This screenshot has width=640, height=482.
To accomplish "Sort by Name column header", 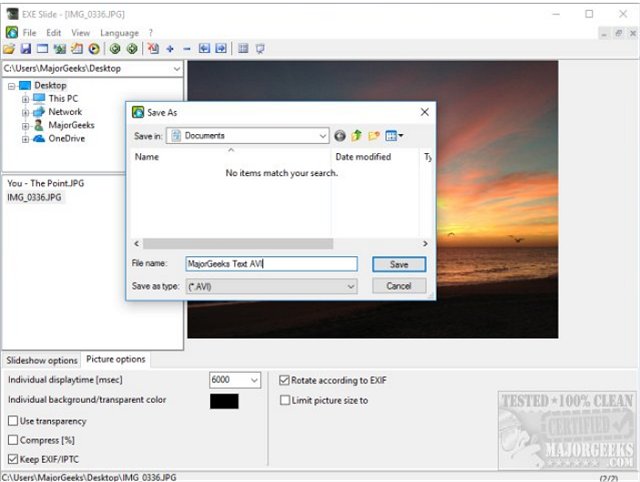I will [x=231, y=157].
